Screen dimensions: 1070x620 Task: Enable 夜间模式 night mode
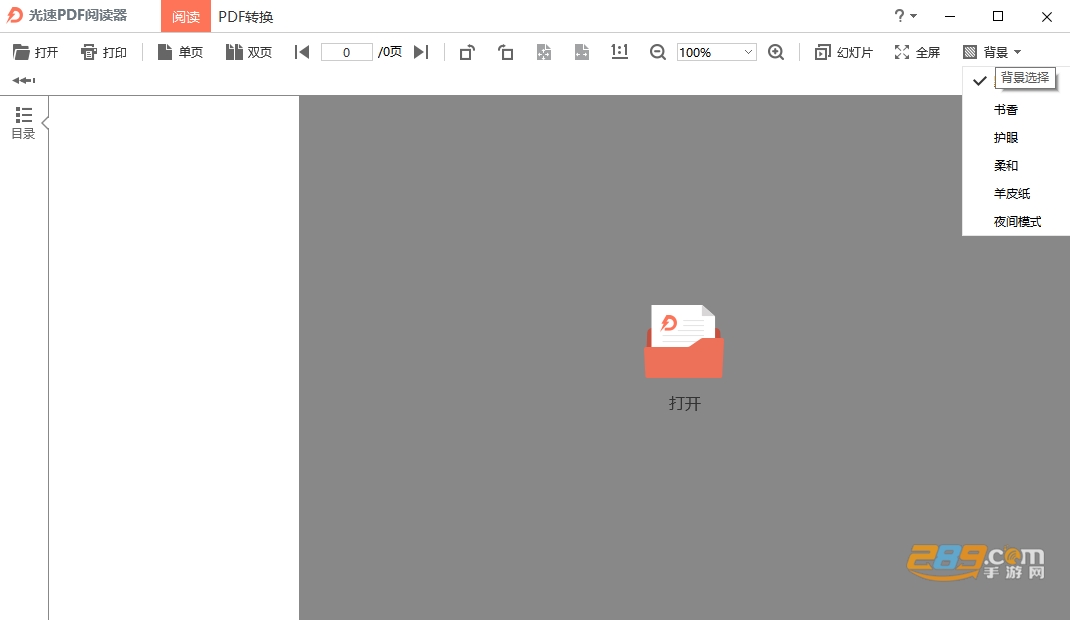tap(1016, 221)
